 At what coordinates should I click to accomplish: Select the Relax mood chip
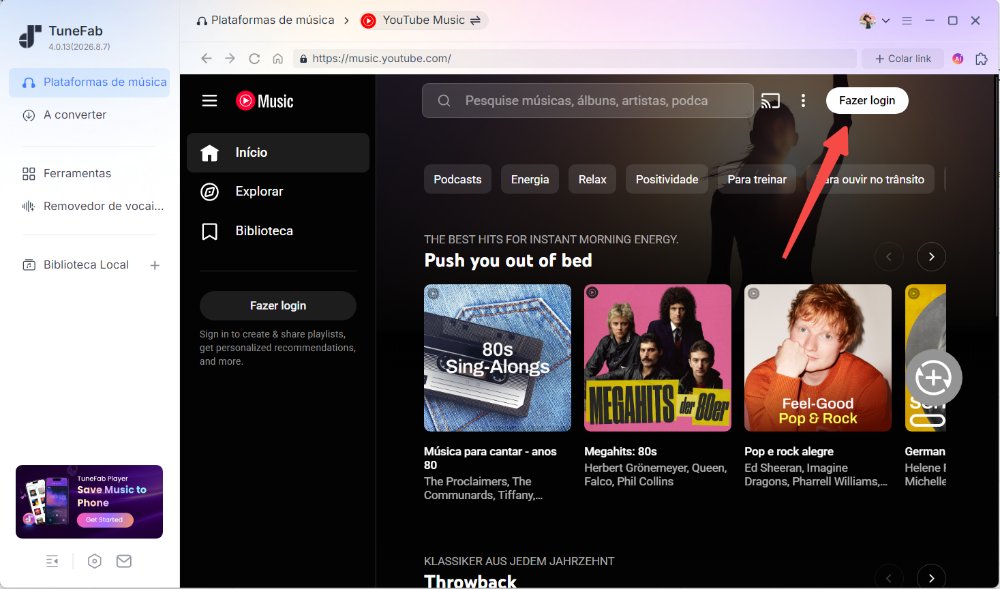click(592, 179)
